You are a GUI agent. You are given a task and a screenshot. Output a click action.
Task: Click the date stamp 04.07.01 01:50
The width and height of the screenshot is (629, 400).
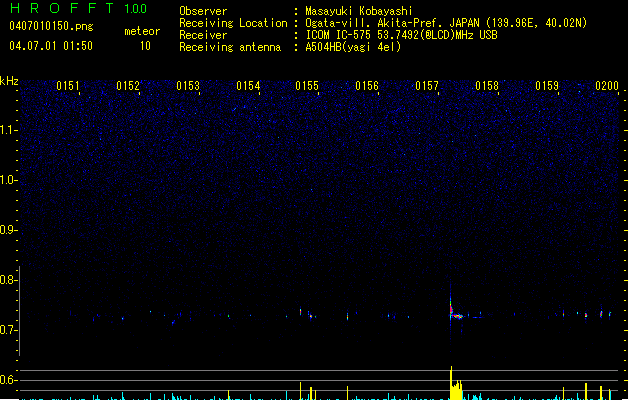(51, 46)
